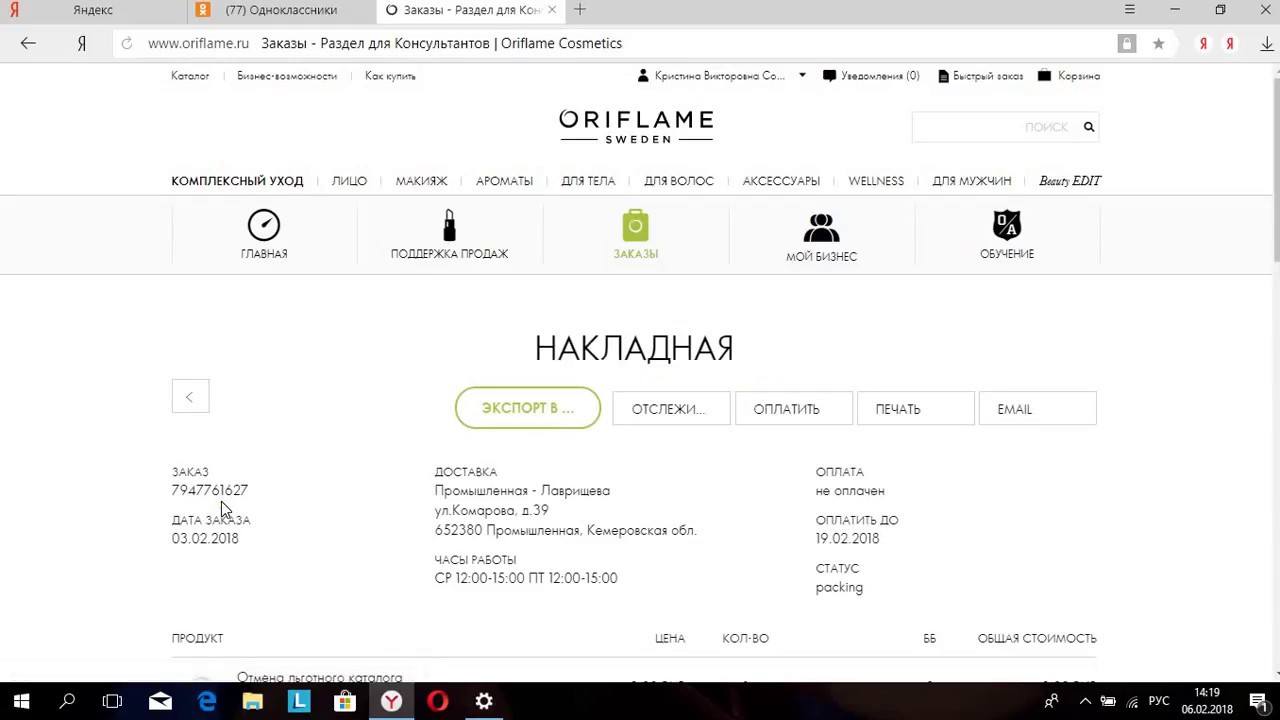Viewport: 1280px width, 720px height.
Task: Open browser downloads arrow icon
Action: (x=1267, y=43)
